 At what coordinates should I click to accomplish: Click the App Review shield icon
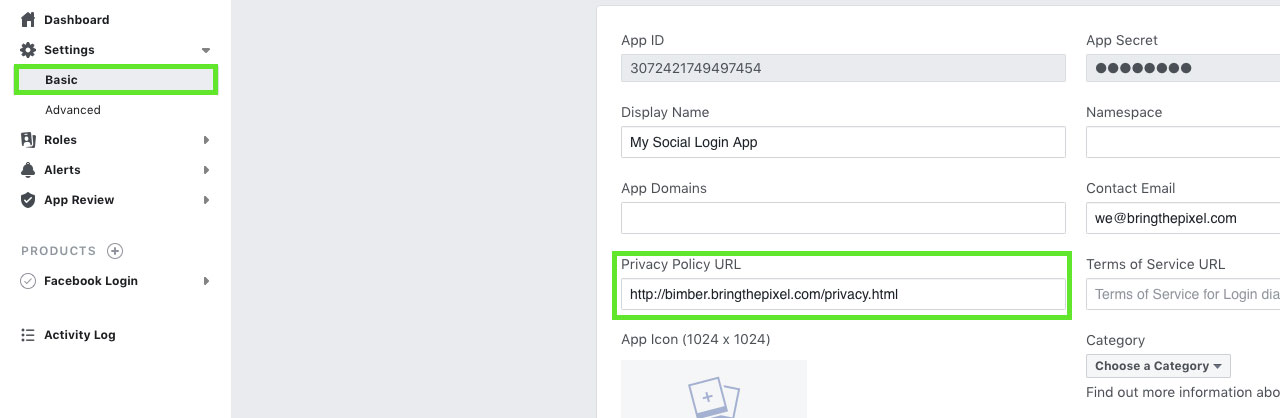[x=28, y=200]
